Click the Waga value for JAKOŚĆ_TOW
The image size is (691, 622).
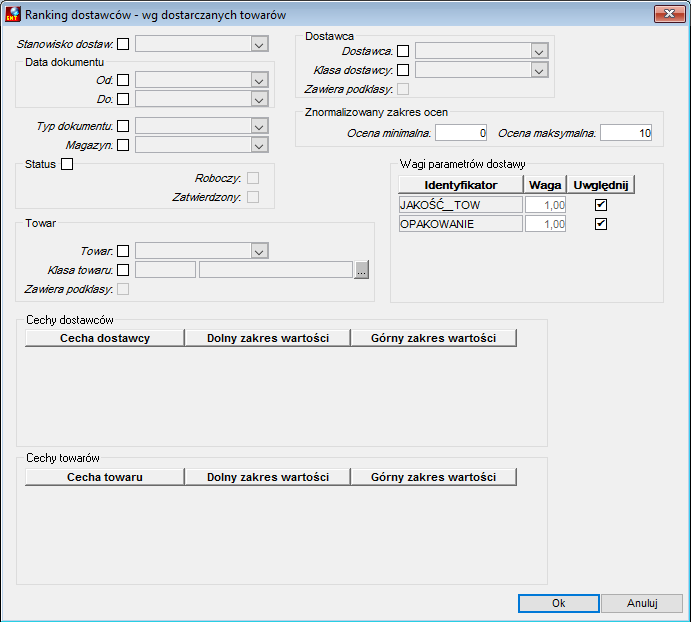click(545, 205)
